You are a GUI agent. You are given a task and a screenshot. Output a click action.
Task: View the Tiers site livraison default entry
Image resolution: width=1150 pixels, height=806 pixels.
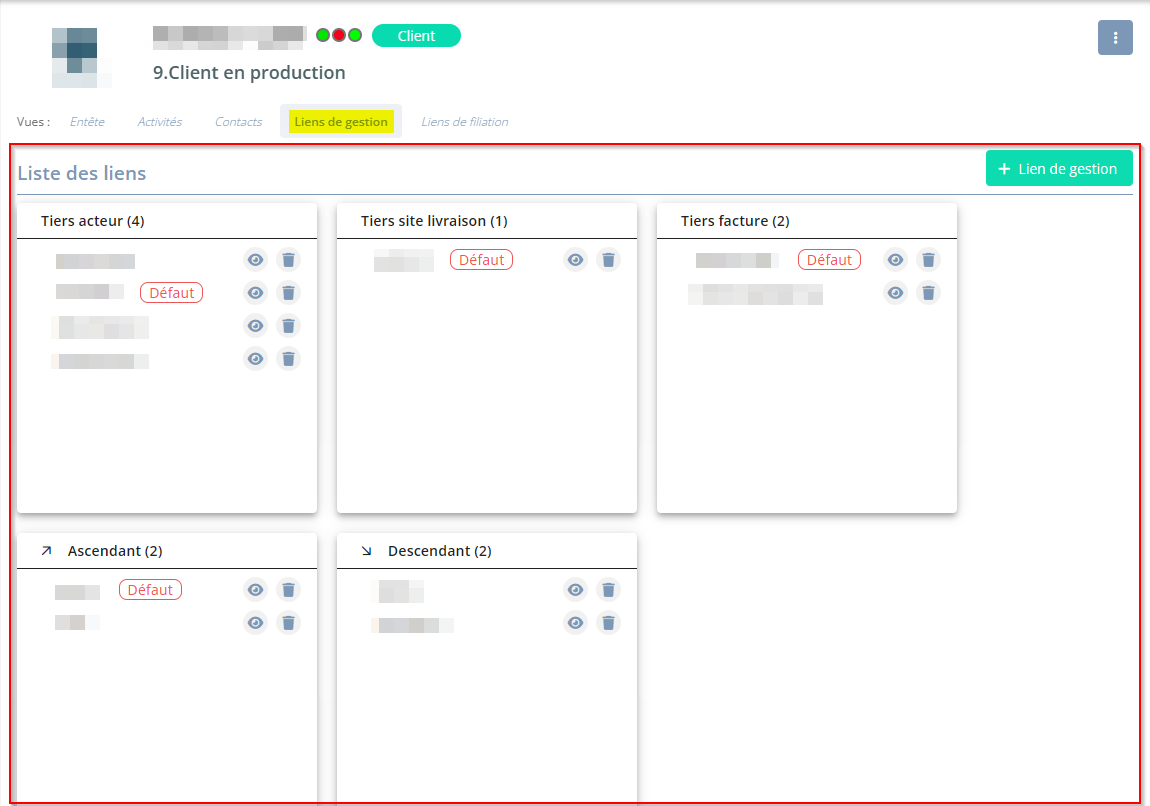coord(575,260)
